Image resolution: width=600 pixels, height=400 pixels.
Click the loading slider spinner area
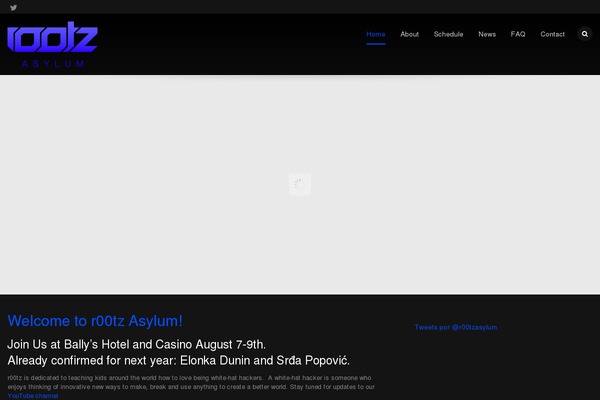coord(300,184)
